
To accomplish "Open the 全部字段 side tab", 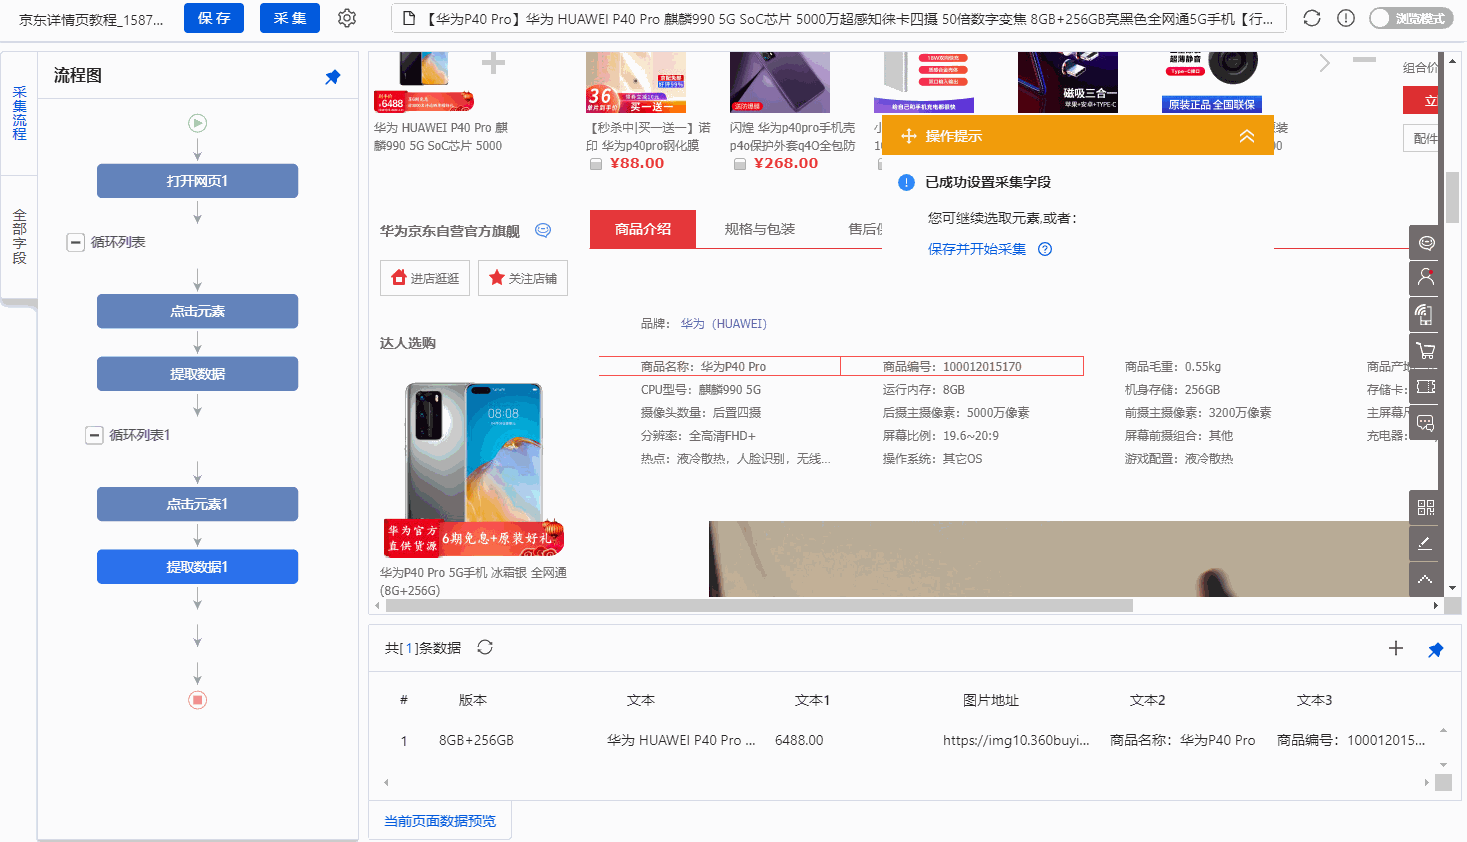I will click(x=19, y=237).
